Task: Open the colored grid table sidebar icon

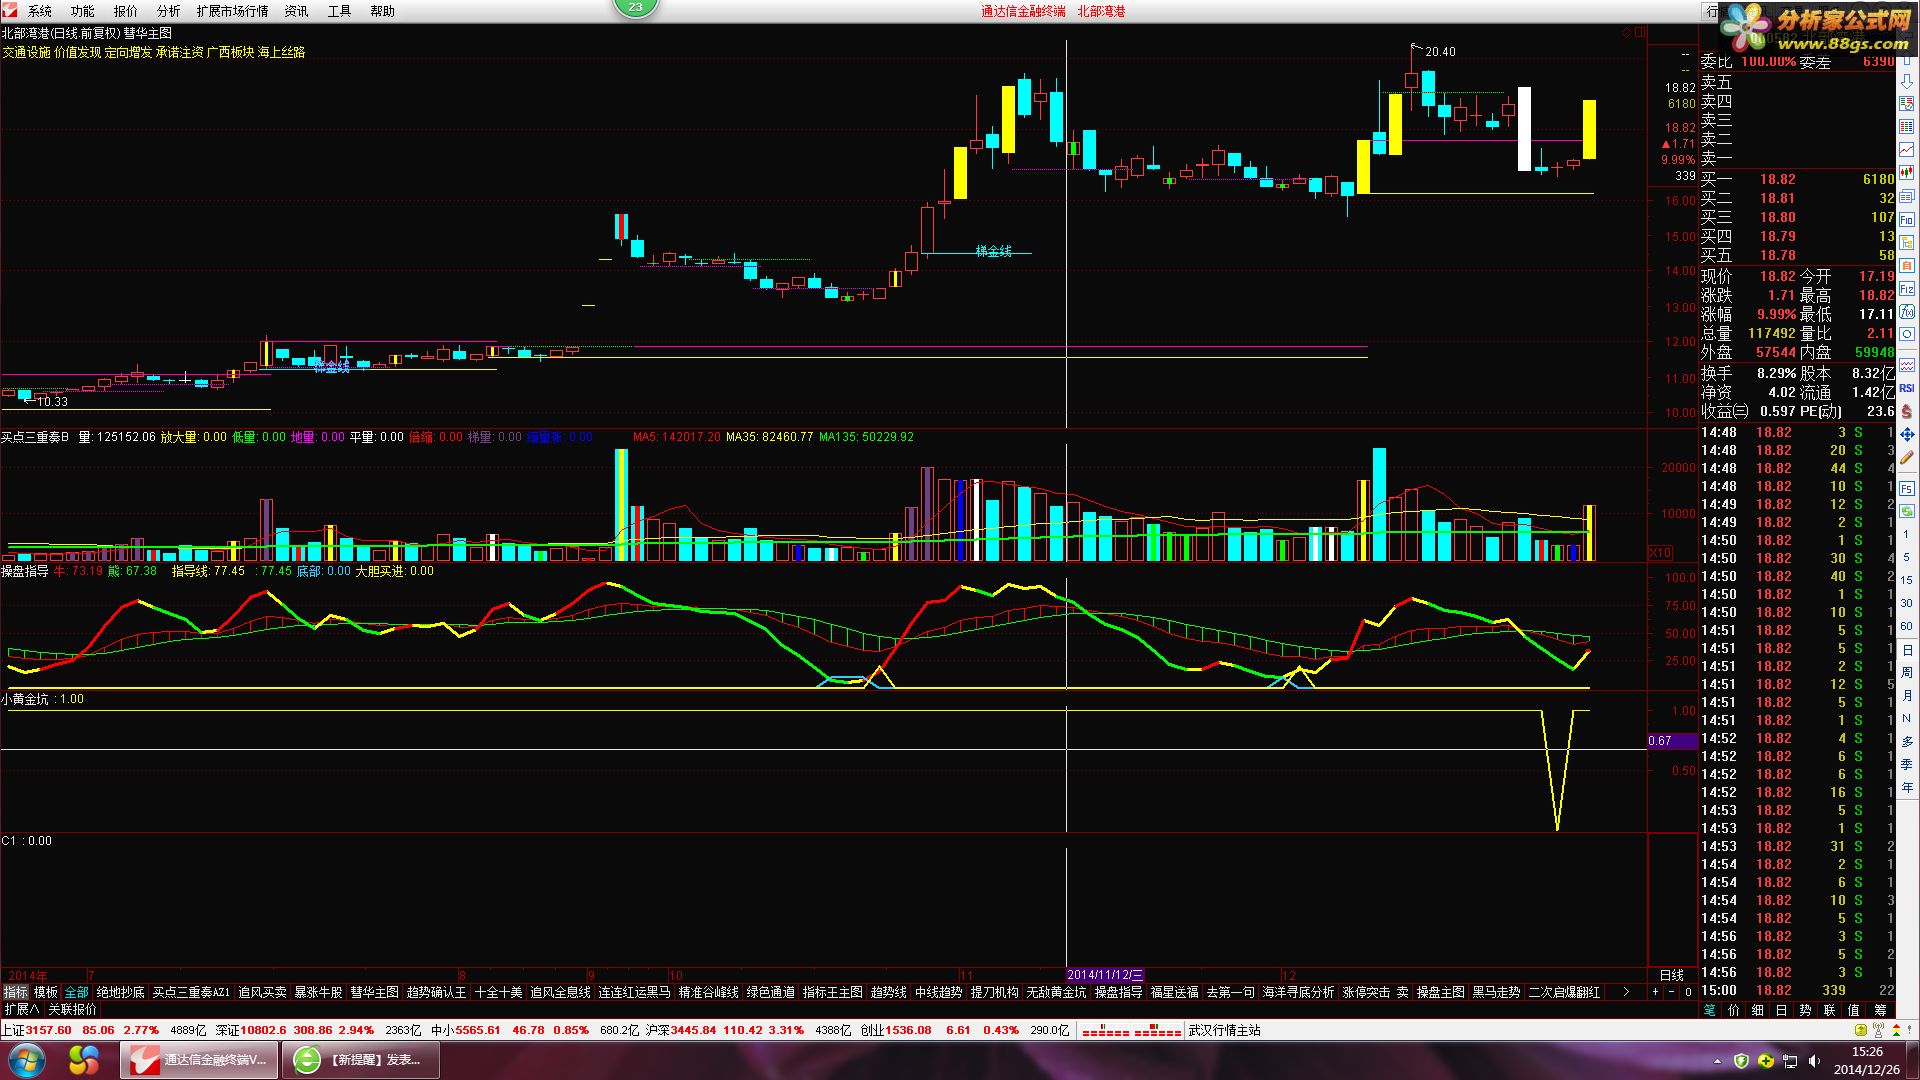Action: (1907, 127)
